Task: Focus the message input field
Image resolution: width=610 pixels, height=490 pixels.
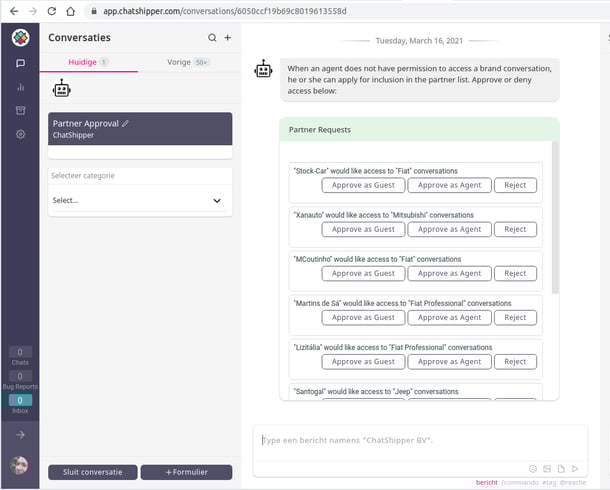Action: click(420, 441)
